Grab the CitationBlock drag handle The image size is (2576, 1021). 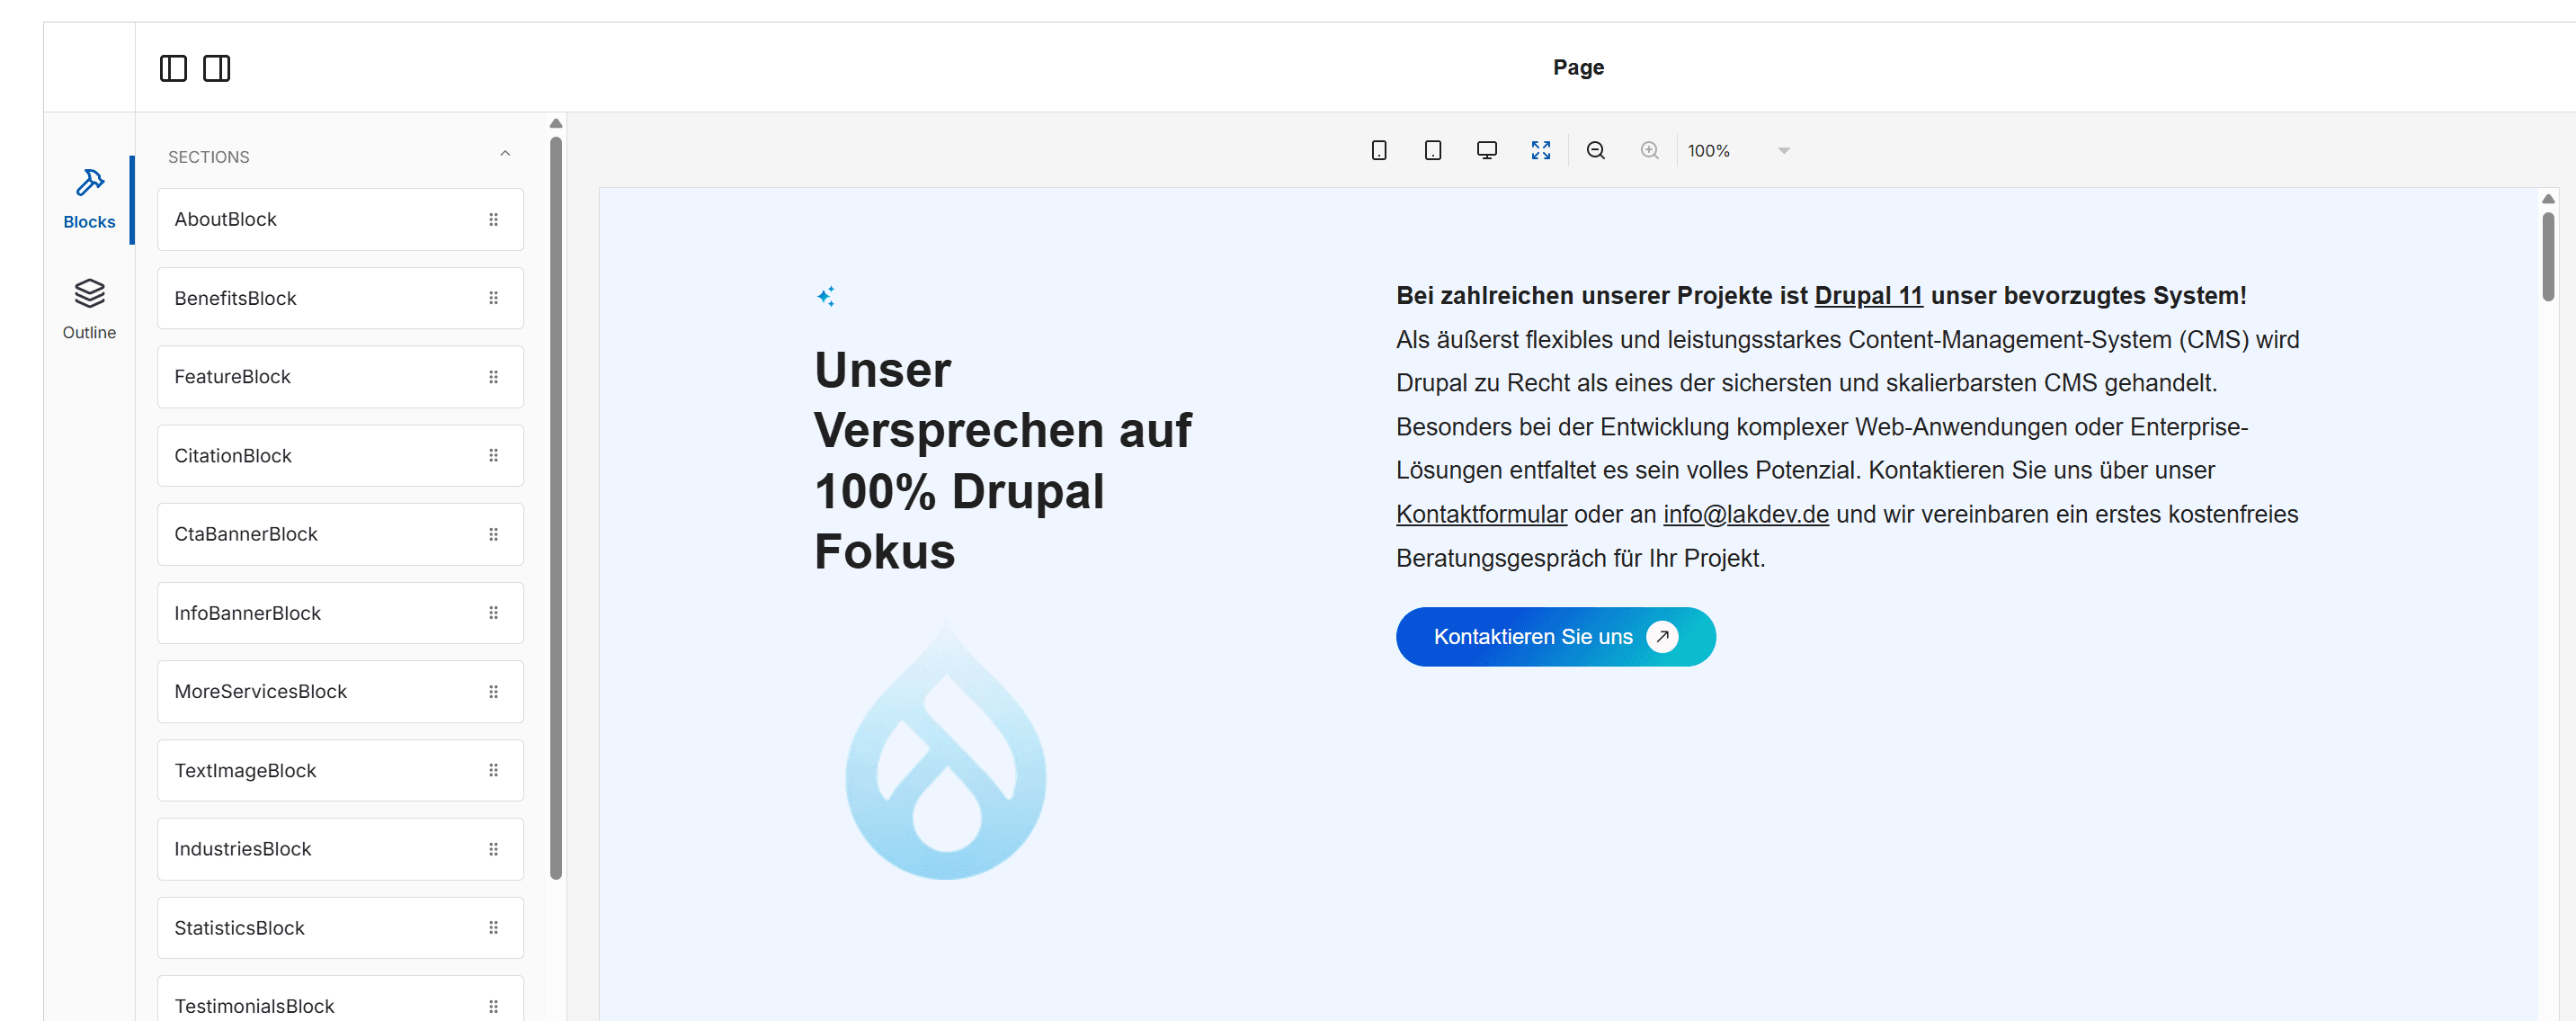(x=493, y=455)
